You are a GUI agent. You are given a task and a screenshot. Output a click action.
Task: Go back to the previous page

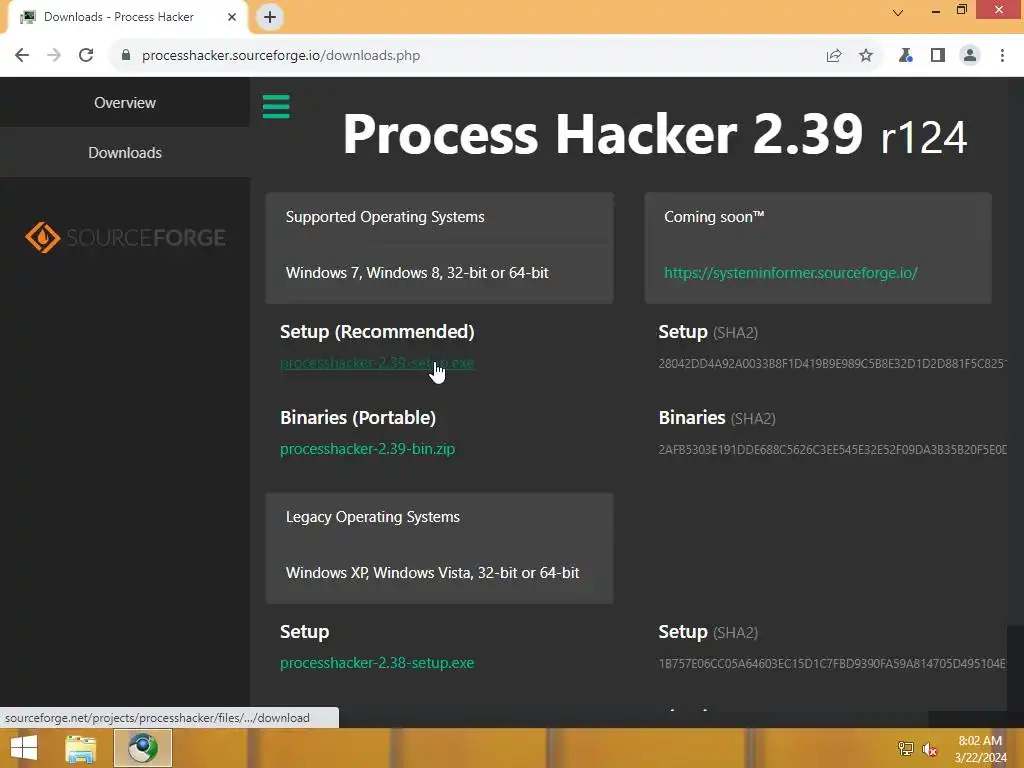pos(22,56)
